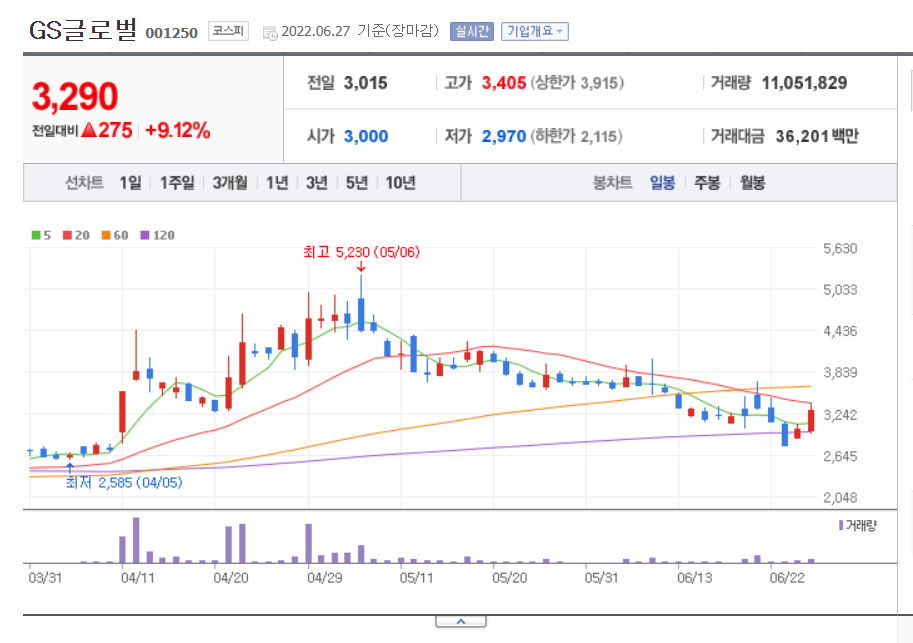
Task: Click the 최저 2,585 (04/05) low marker
Action: click(123, 483)
